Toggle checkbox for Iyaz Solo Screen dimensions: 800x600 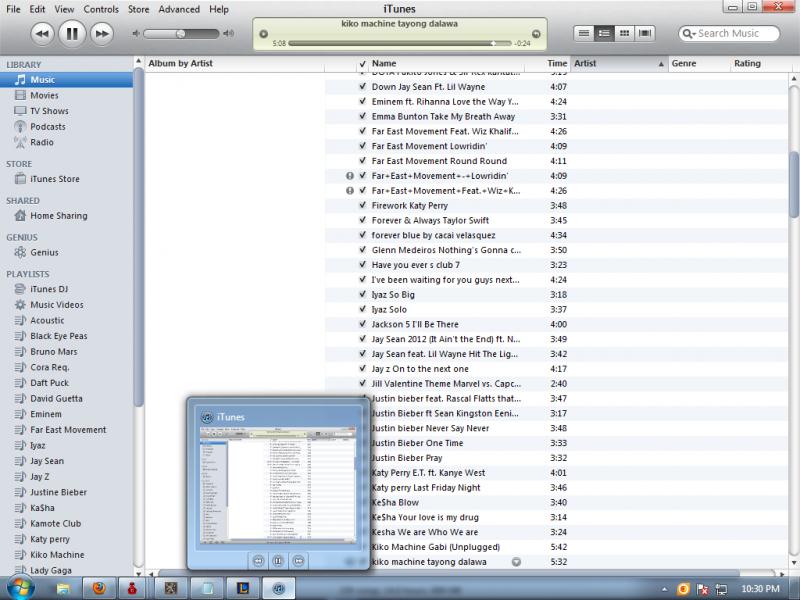[x=363, y=309]
